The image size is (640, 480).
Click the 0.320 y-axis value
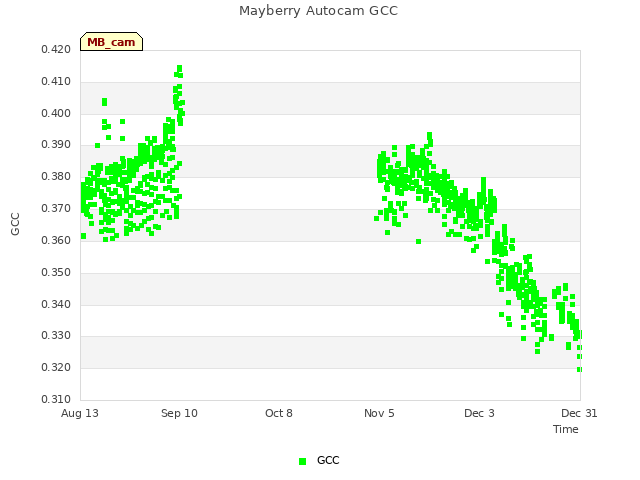tap(56, 367)
